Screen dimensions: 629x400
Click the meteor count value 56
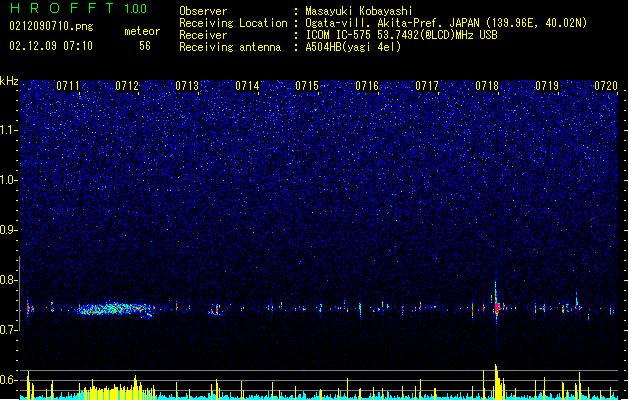(145, 46)
